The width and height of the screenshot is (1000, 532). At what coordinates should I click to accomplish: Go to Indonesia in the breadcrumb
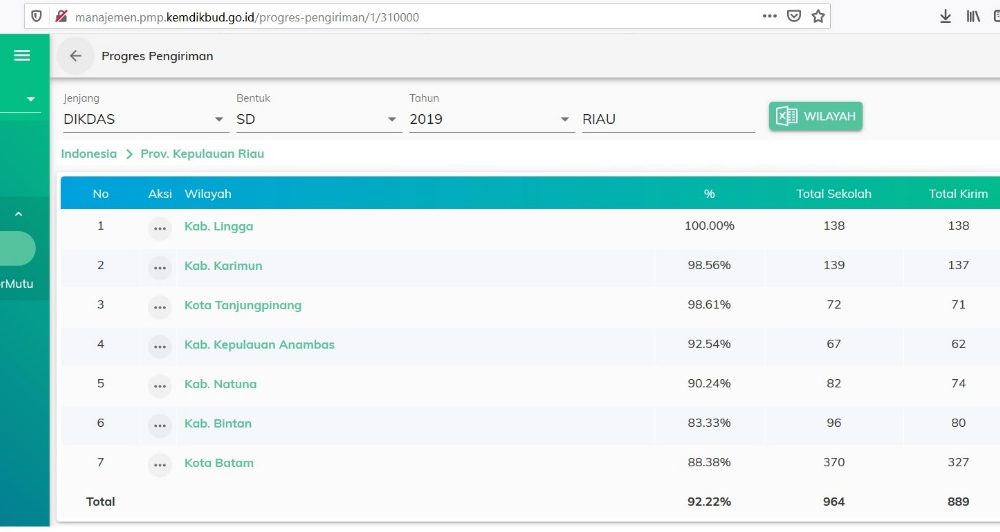click(88, 154)
